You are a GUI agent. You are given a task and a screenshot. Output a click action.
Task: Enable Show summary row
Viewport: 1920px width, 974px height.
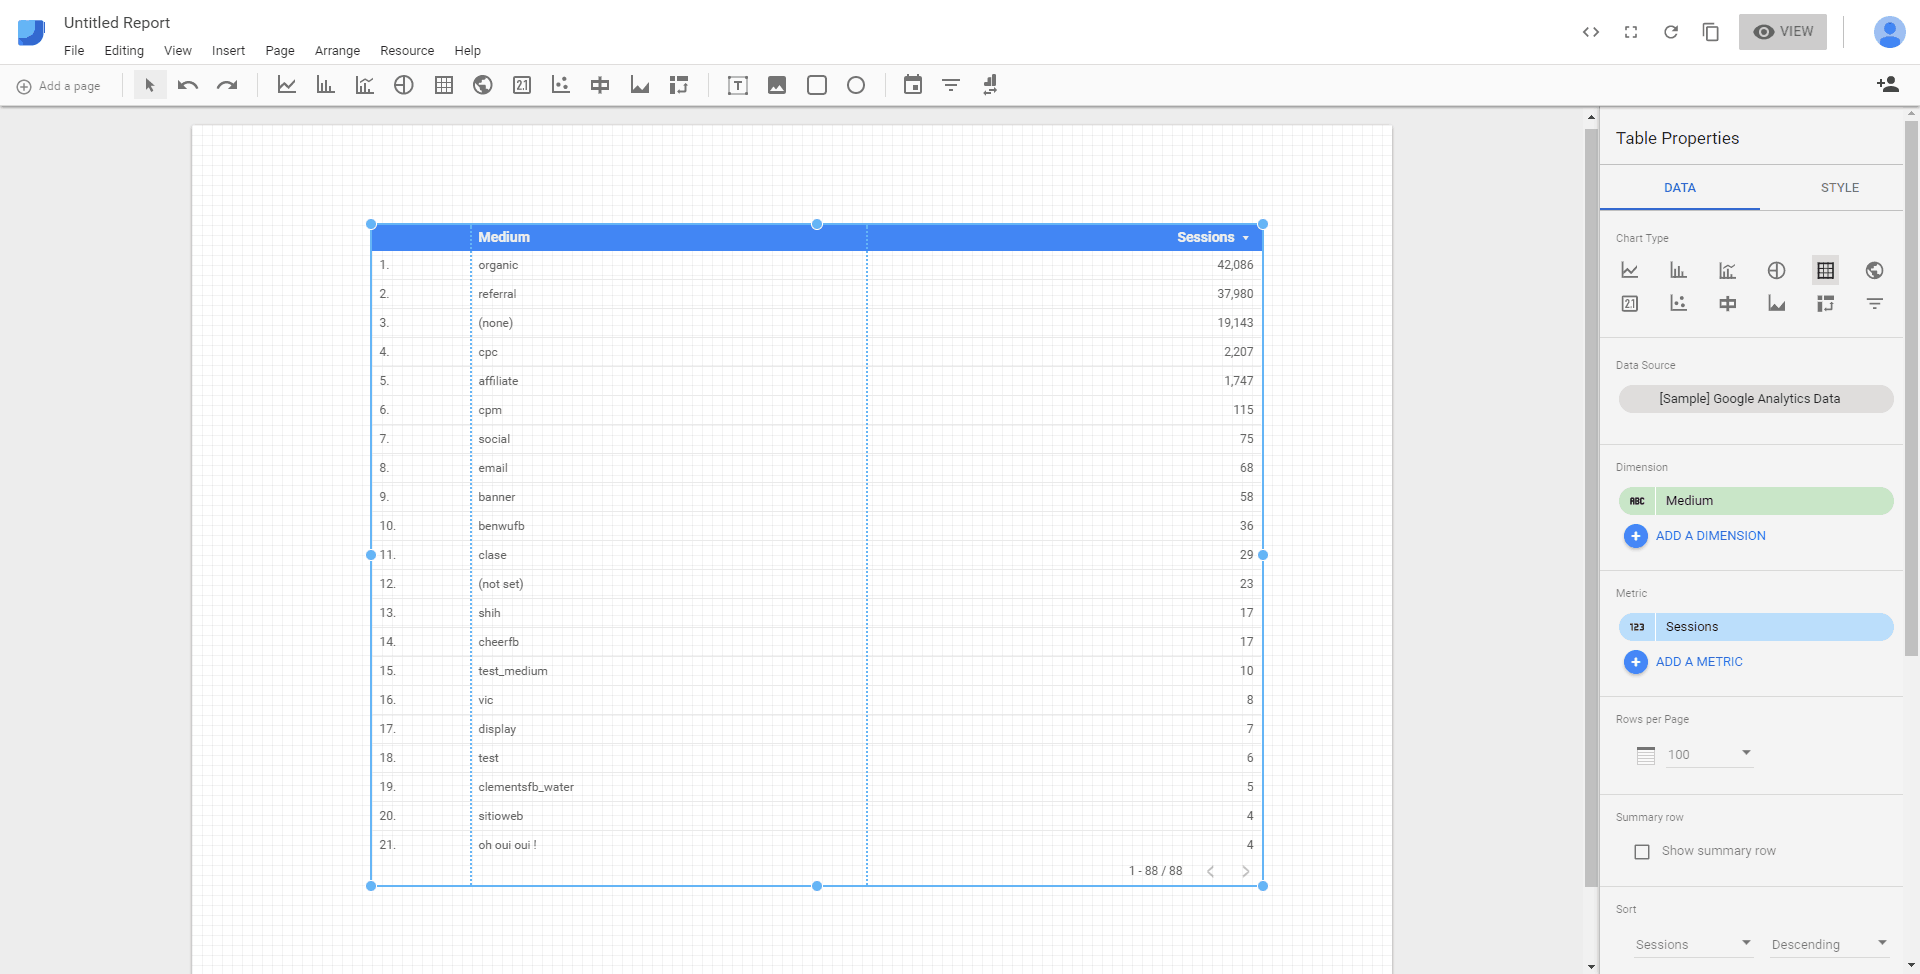tap(1641, 851)
